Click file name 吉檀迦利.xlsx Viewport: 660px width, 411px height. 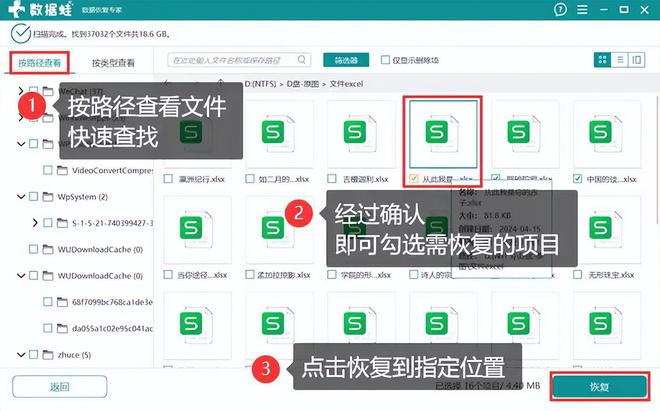pos(365,179)
